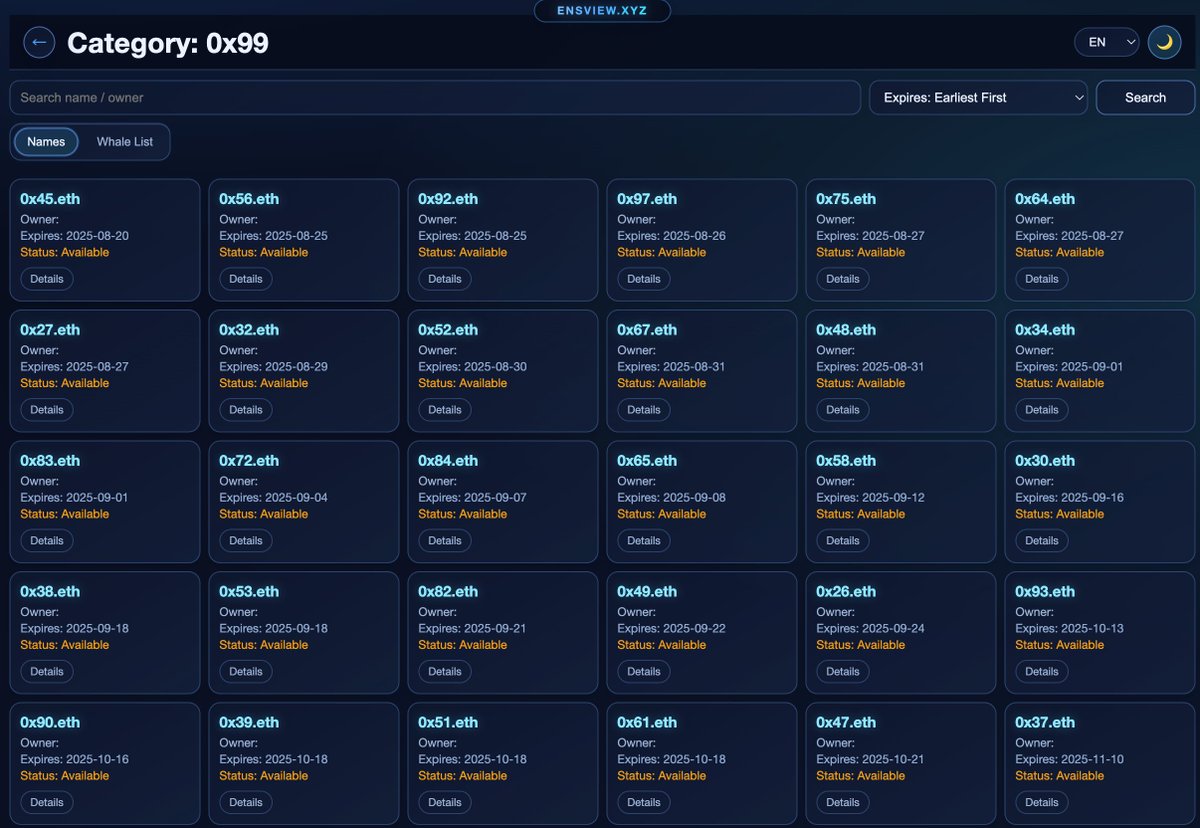Viewport: 1200px width, 828px height.
Task: Open Details for 0x82.eth
Action: tap(445, 672)
